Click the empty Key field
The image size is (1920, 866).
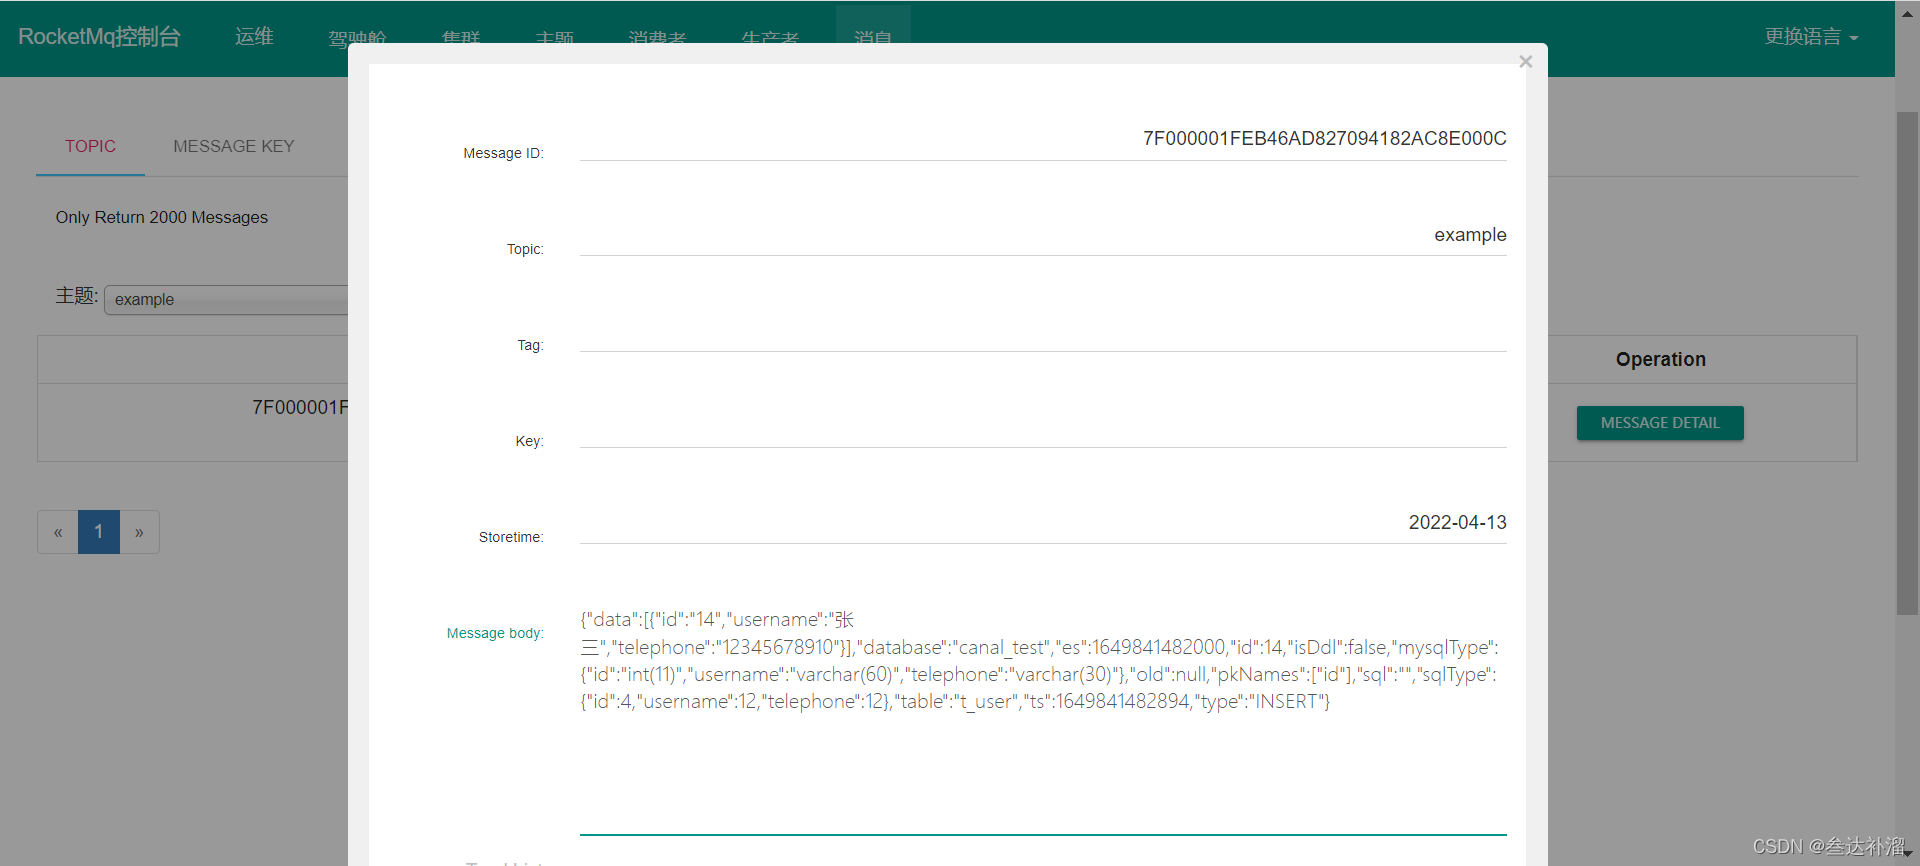point(1043,428)
